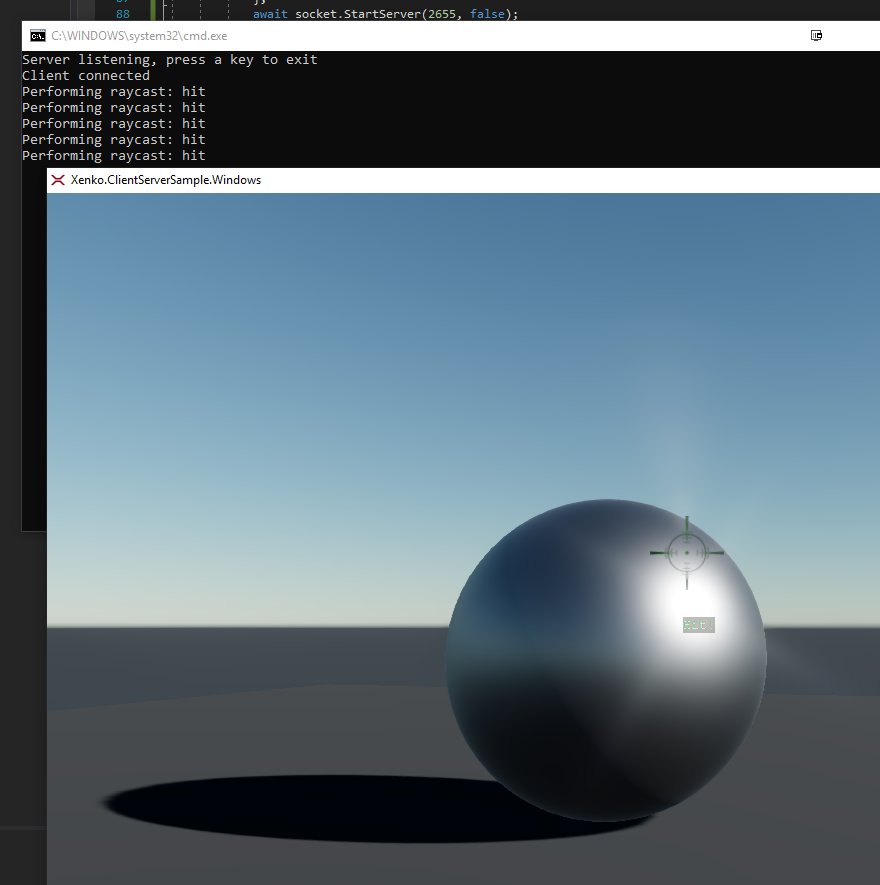Click the small clipboard icon at the right of the console title bar

coord(816,35)
